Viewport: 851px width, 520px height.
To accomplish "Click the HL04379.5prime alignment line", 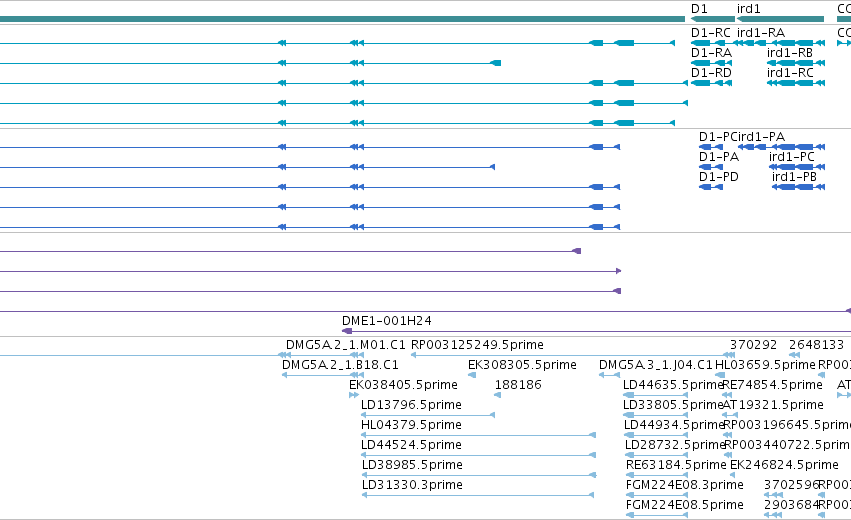I will [479, 435].
